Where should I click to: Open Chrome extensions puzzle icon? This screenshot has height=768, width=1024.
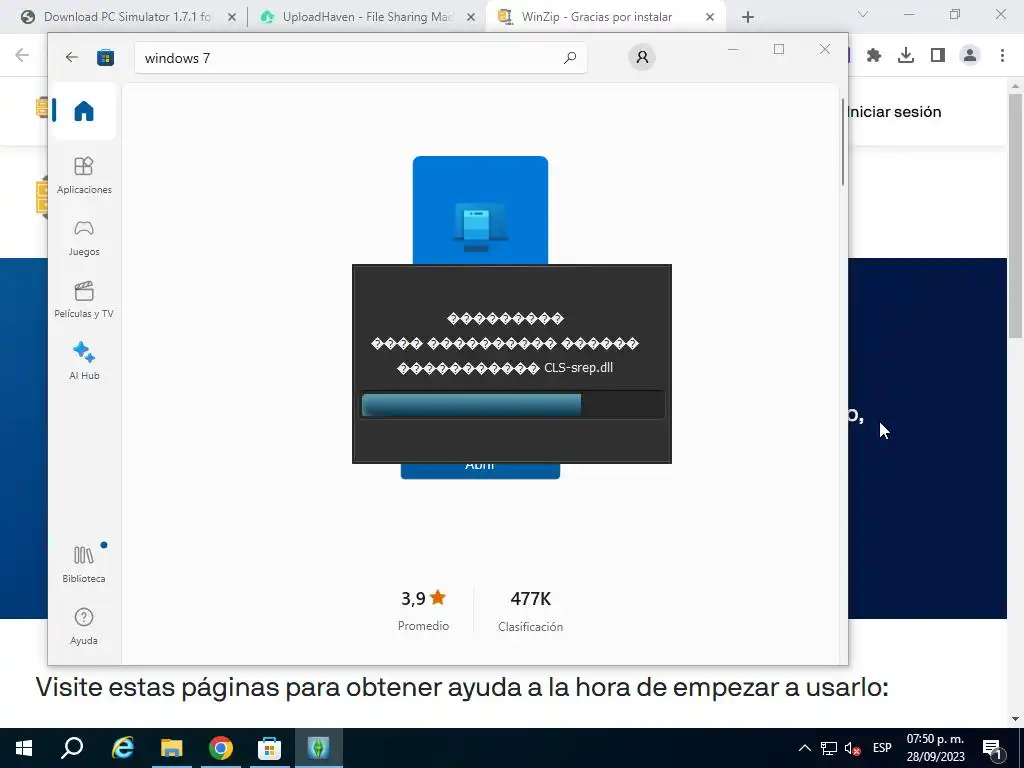874,56
